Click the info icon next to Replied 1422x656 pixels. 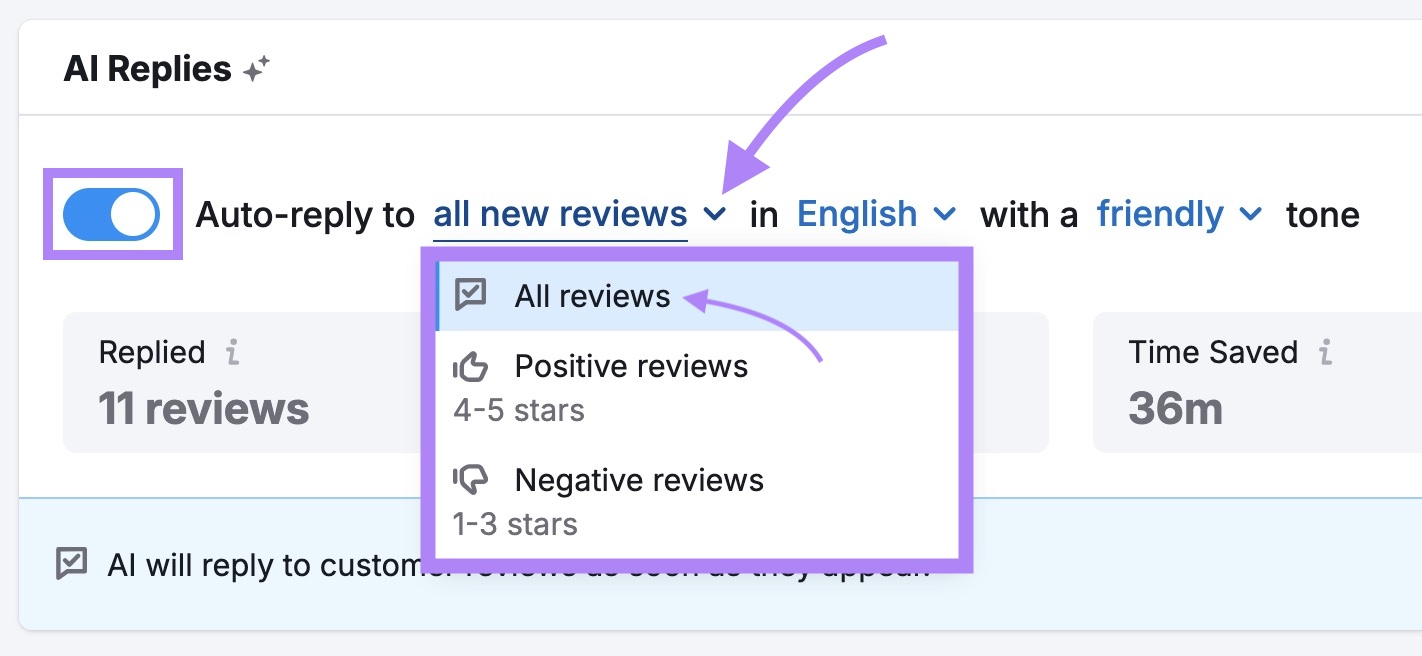click(233, 352)
